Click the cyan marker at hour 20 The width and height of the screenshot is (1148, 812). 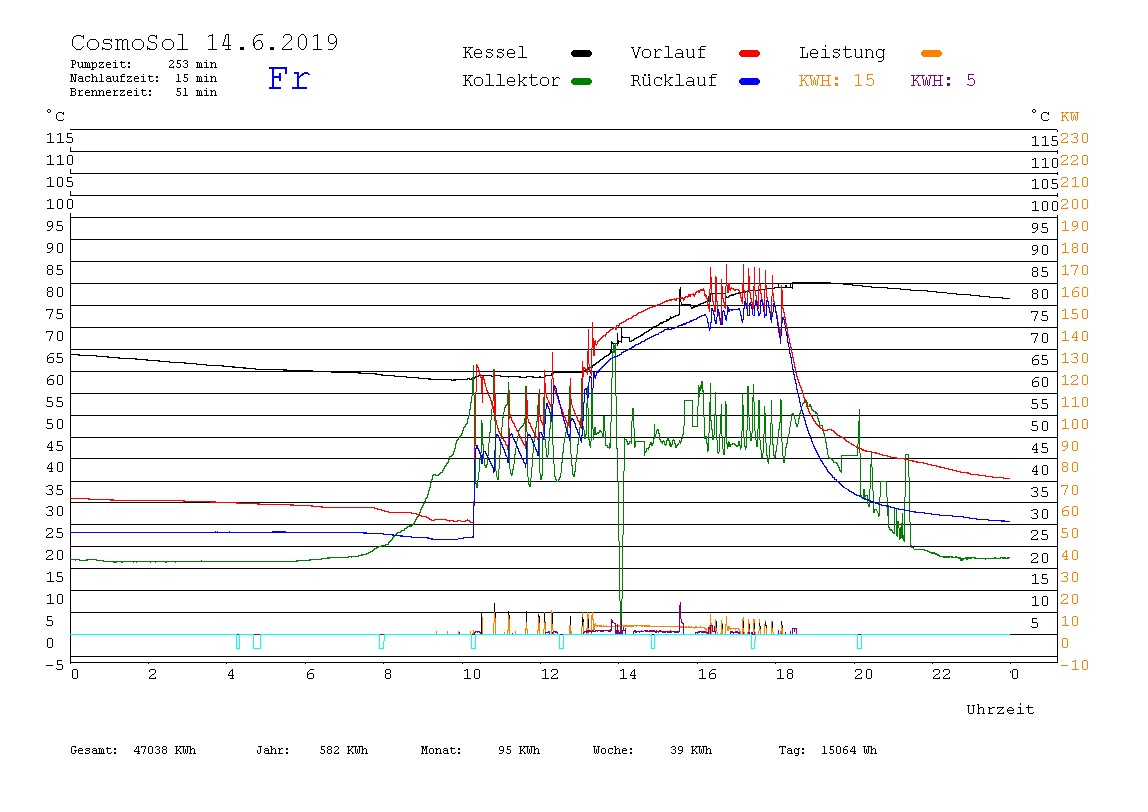click(859, 642)
